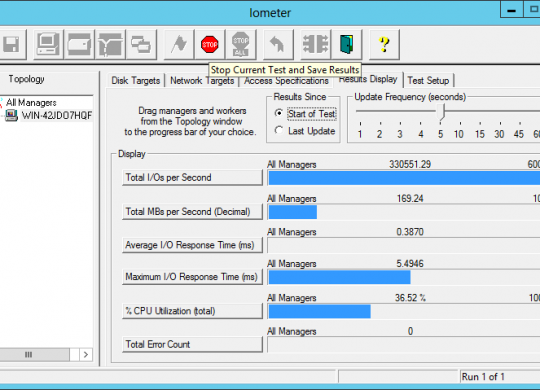Click the 36.52 % CPU value

click(x=410, y=298)
